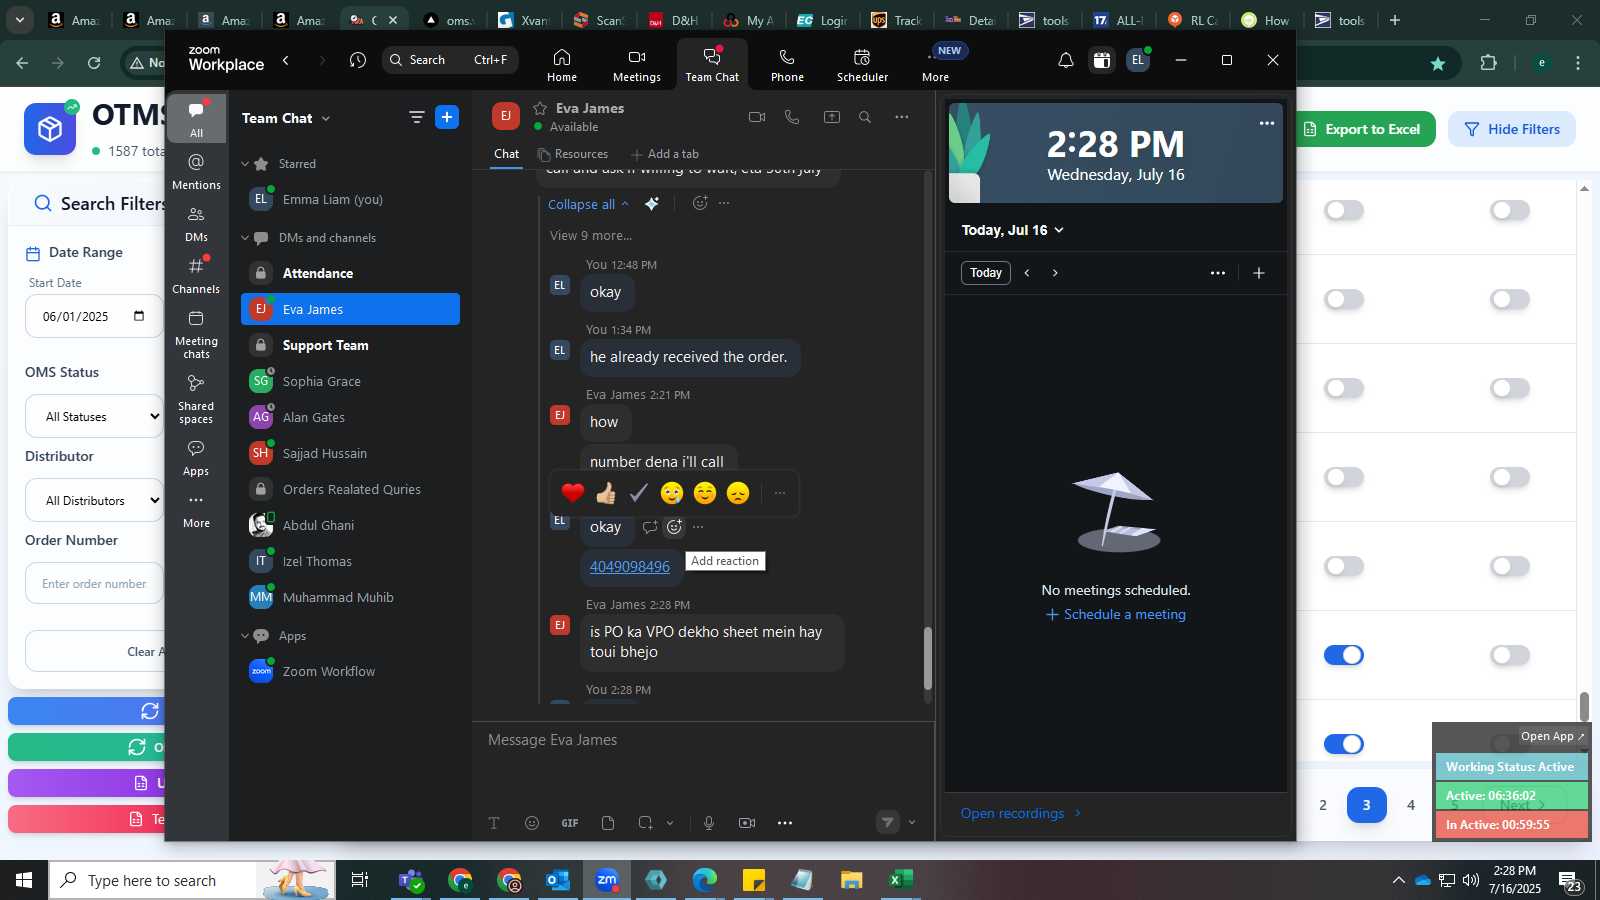Open the Sophia Grace chat
The height and width of the screenshot is (900, 1600).
tap(350, 381)
